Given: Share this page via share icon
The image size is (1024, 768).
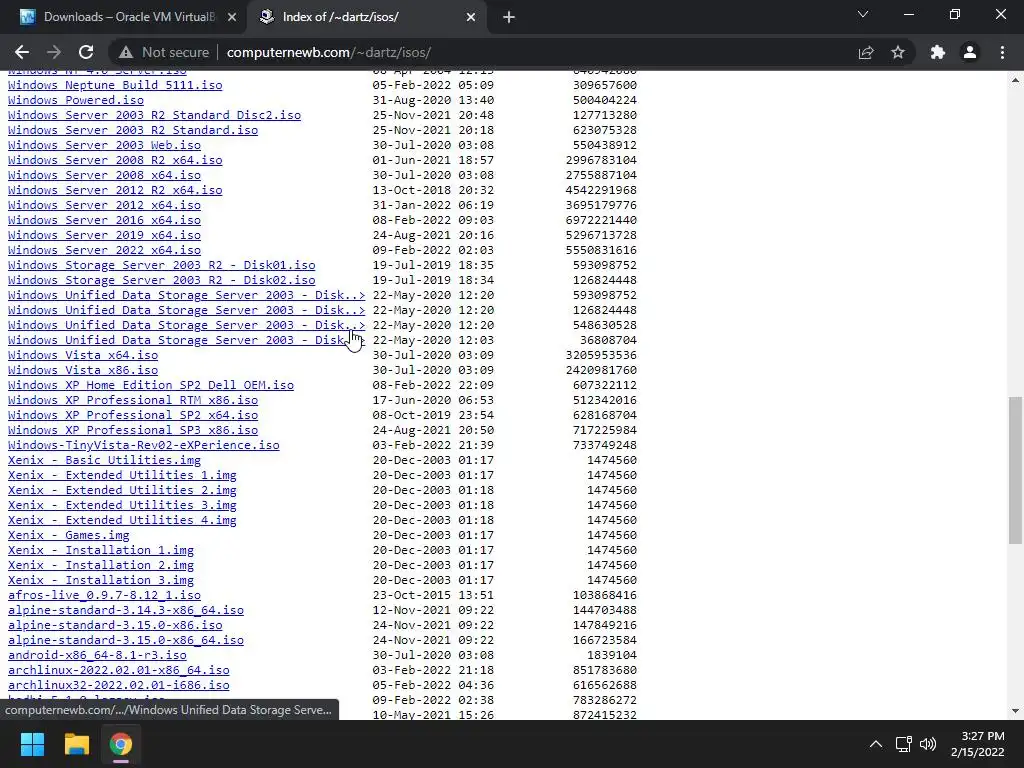Looking at the screenshot, I should [x=866, y=52].
